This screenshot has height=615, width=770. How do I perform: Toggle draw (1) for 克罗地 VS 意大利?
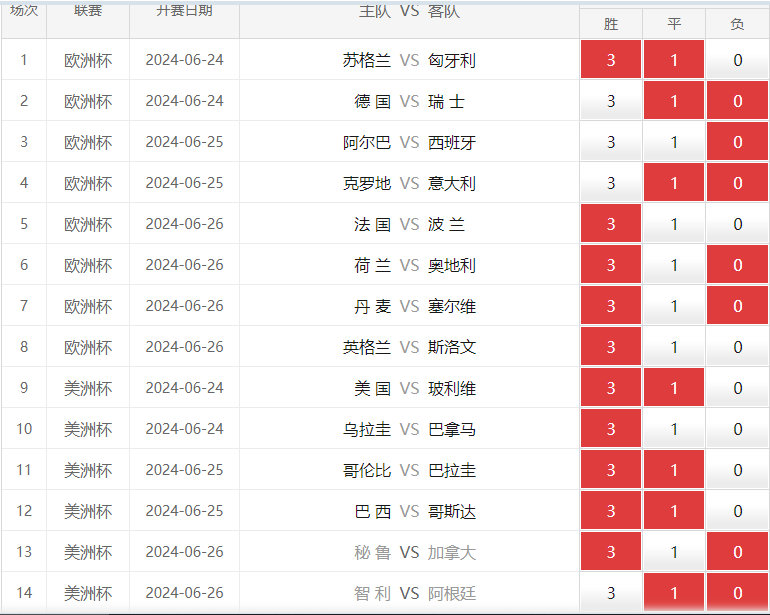click(674, 183)
